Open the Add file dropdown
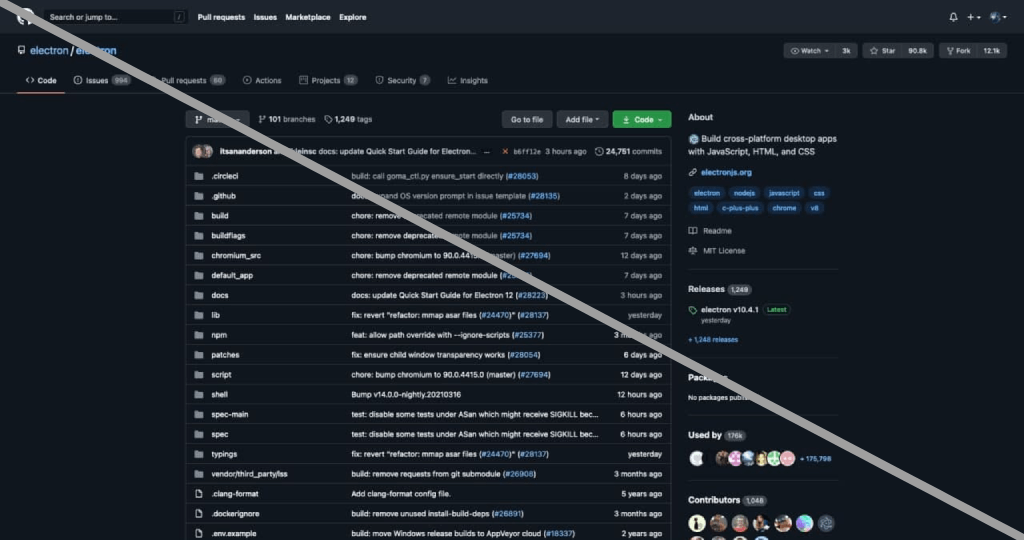Screen dimensions: 1024x540 582,119
